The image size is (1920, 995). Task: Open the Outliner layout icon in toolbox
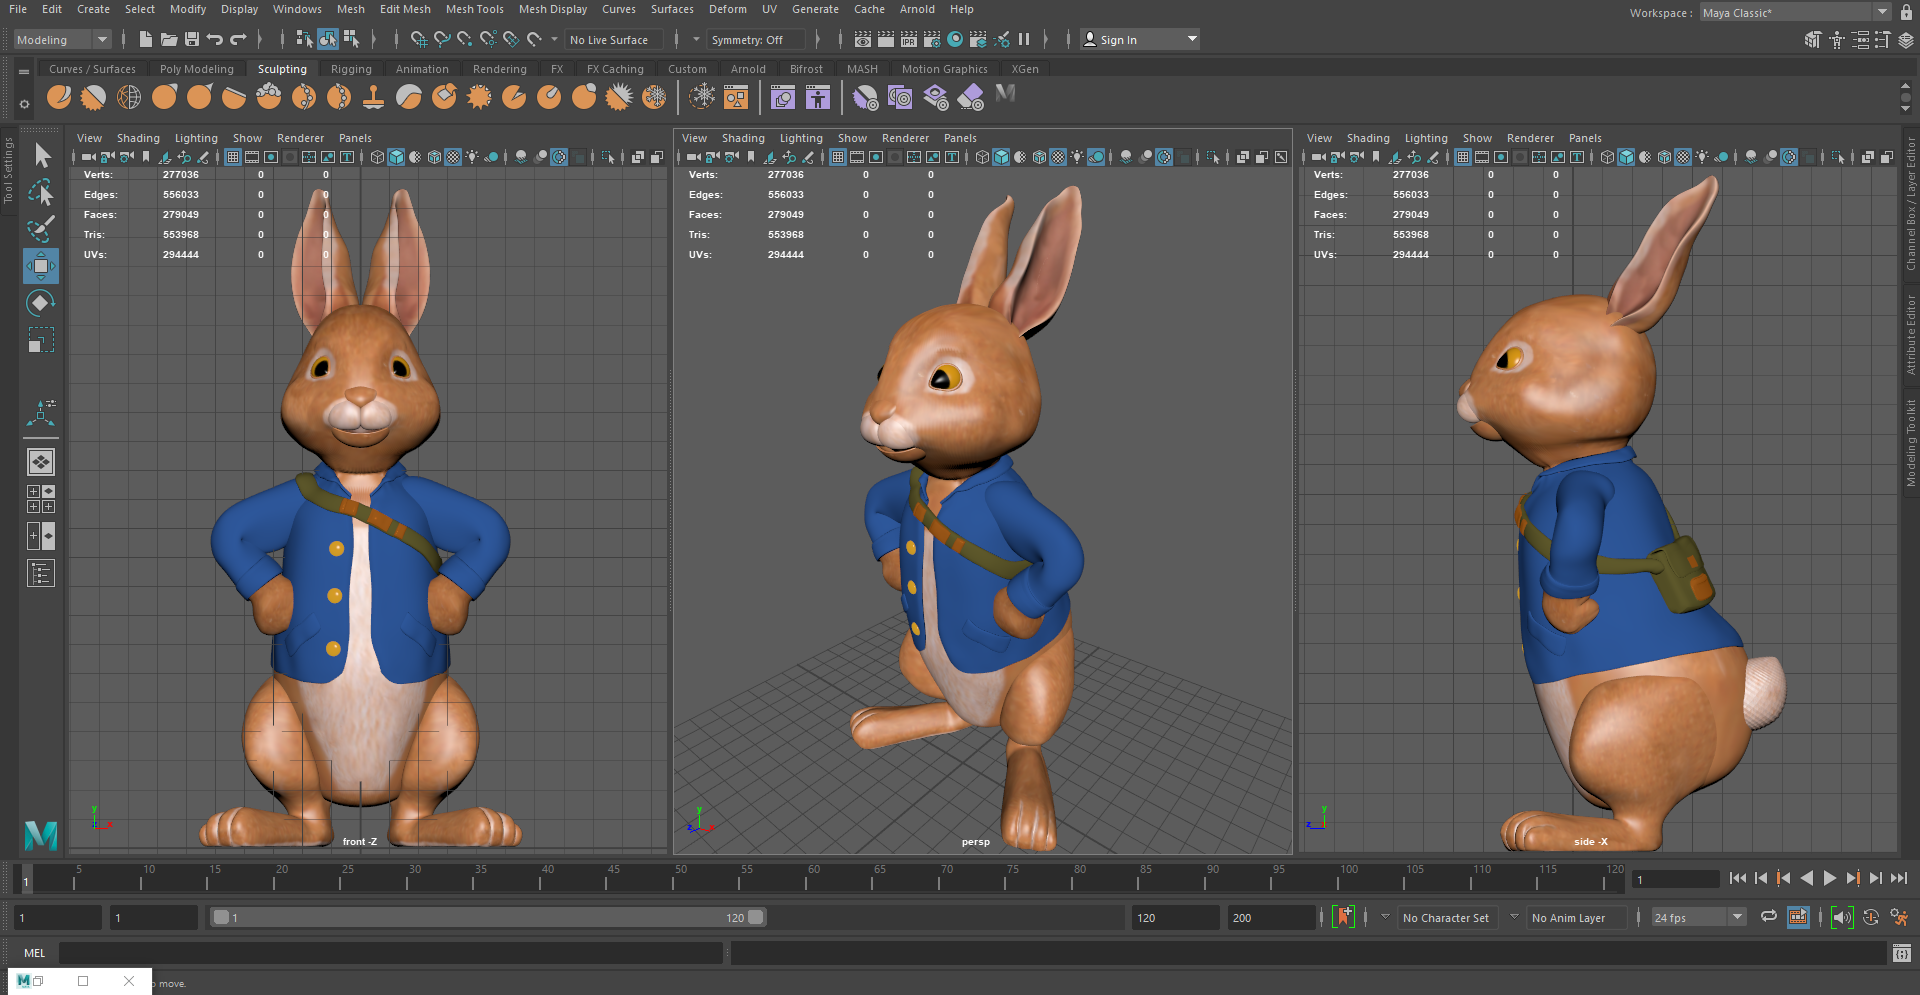click(x=41, y=573)
